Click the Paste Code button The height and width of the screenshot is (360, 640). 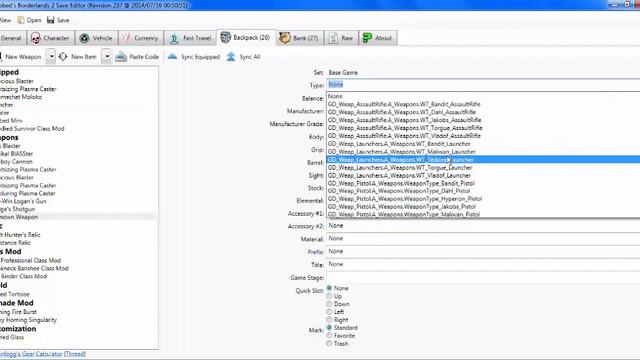(138, 57)
